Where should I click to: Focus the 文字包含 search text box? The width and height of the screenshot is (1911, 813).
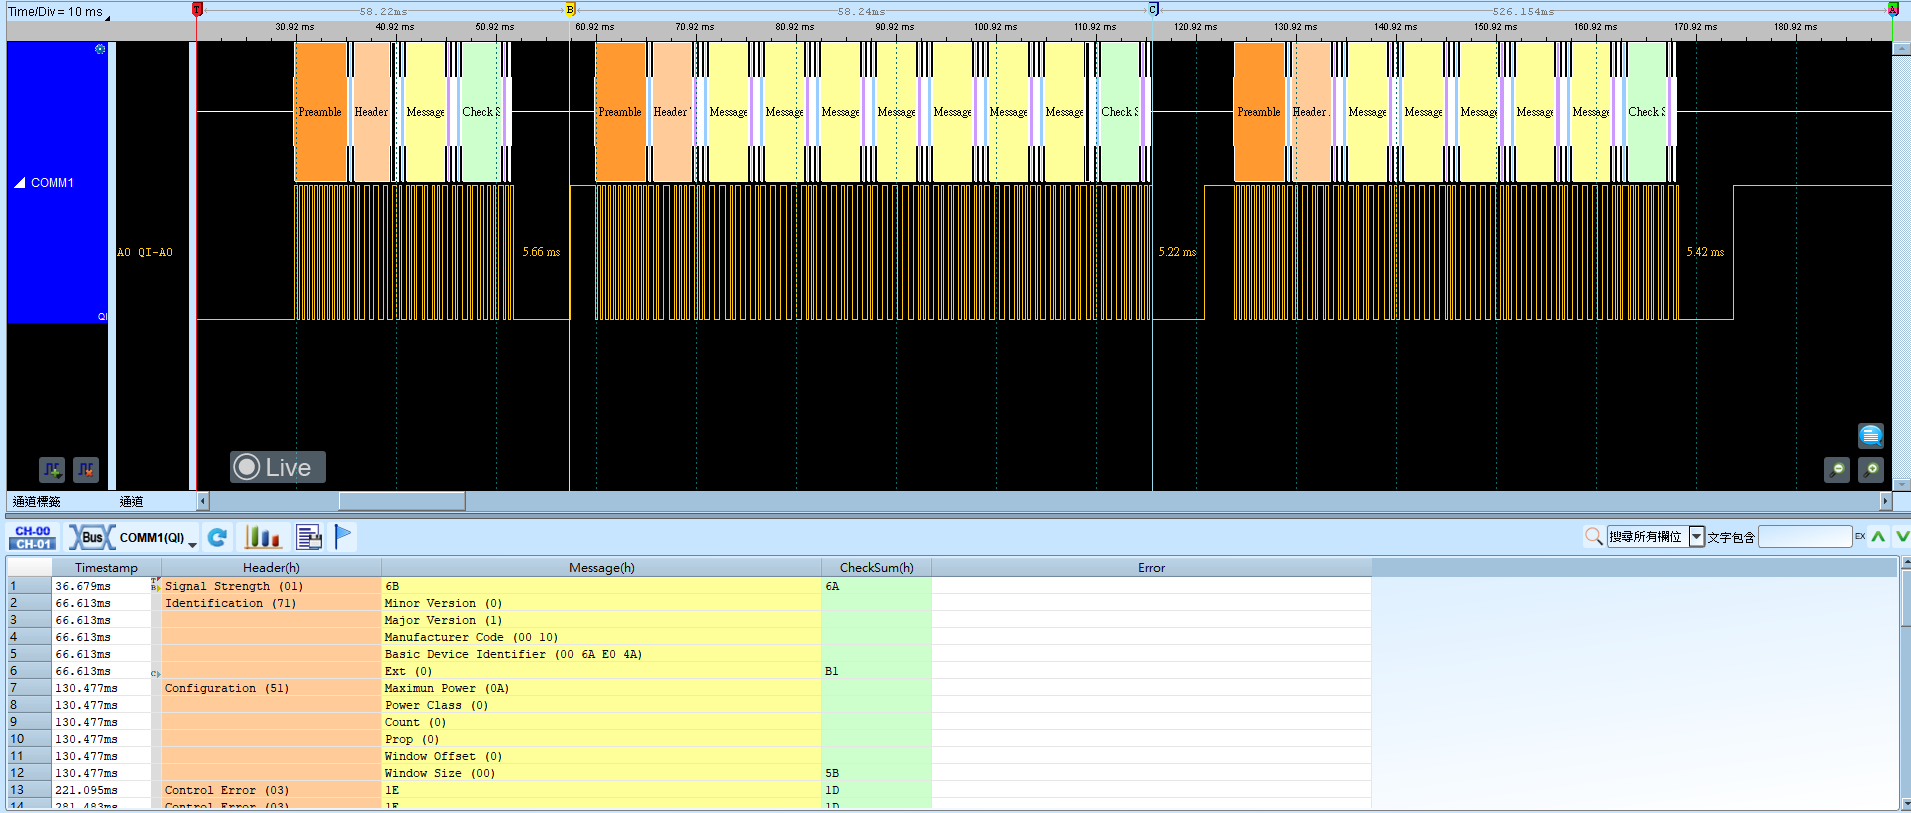[x=1805, y=537]
